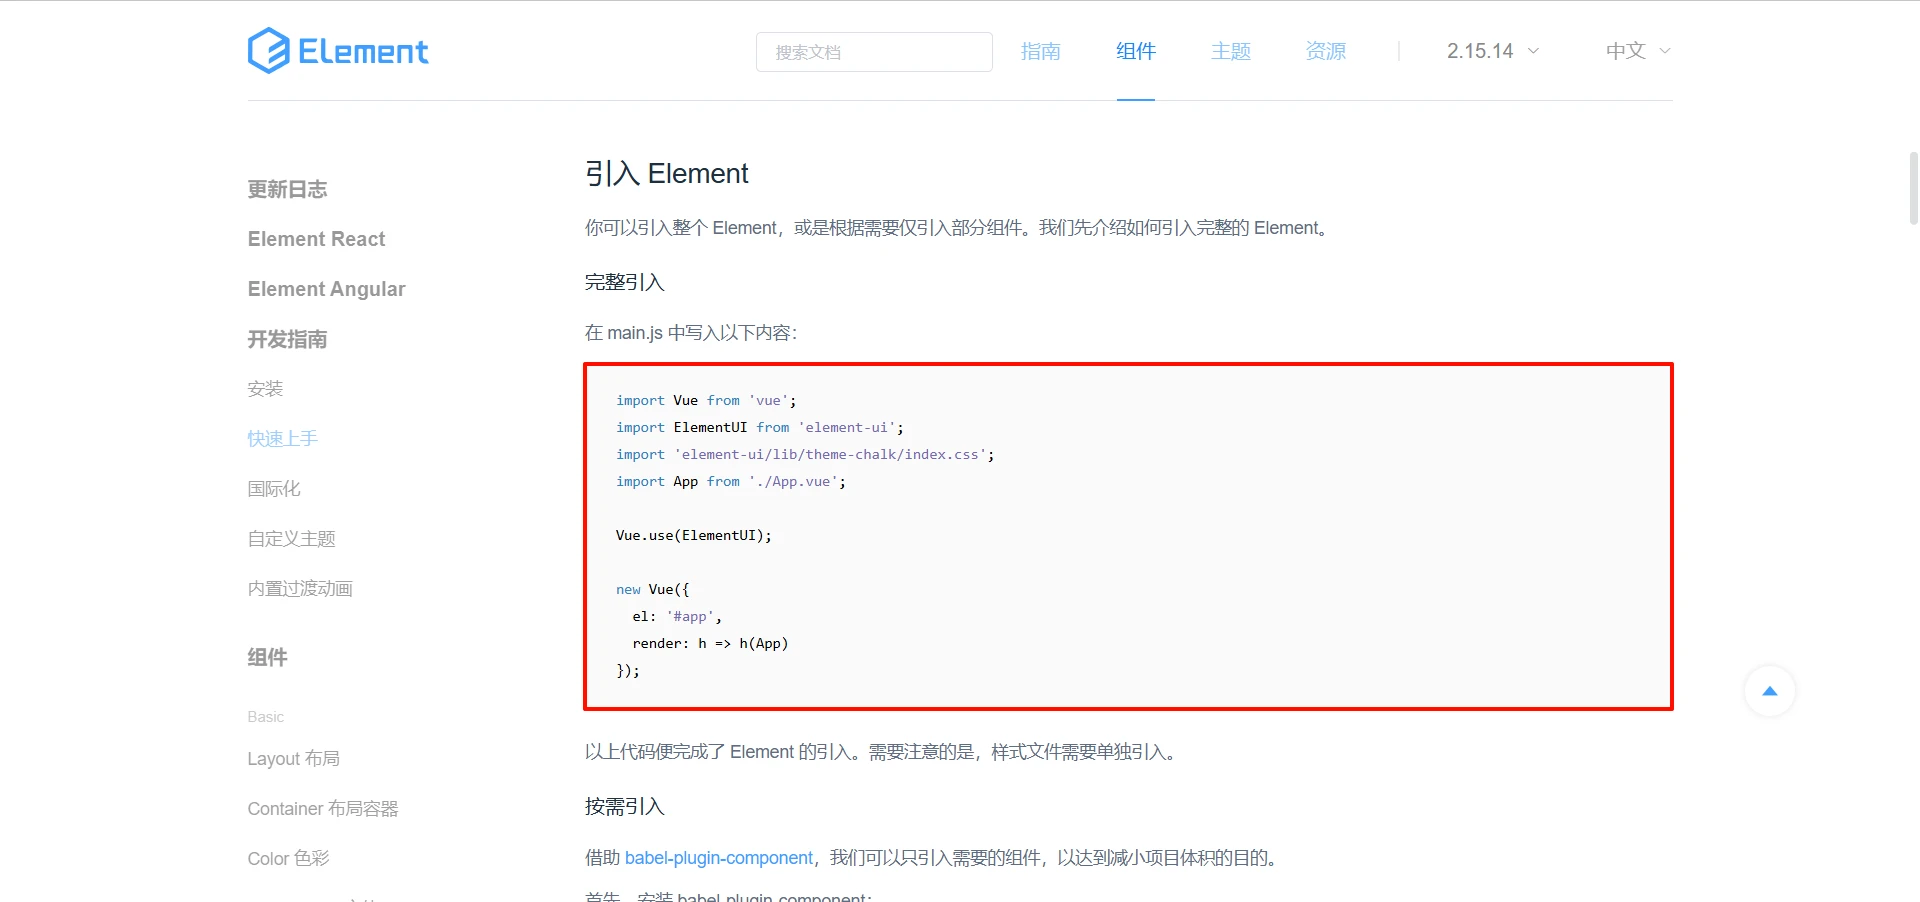The height and width of the screenshot is (902, 1920).
Task: Expand the 中文 language selector
Action: click(x=1637, y=51)
